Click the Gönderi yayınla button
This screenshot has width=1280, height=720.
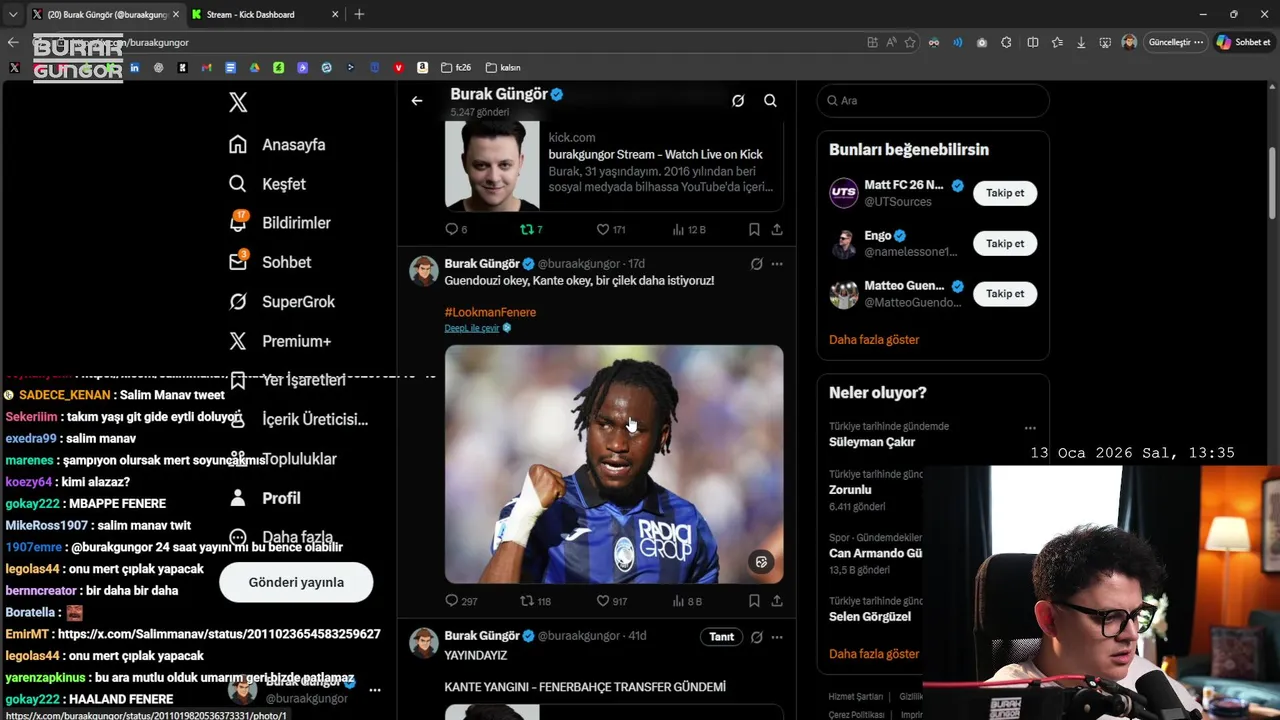pos(296,582)
